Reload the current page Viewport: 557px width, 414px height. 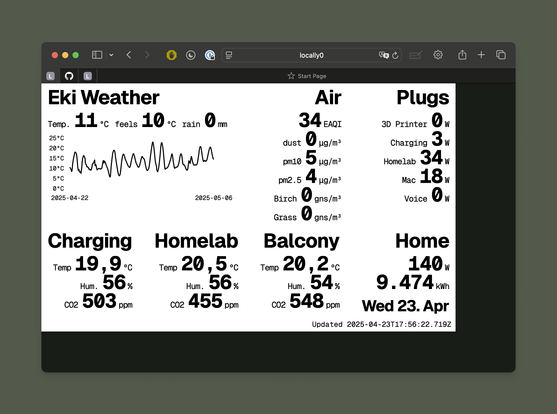(x=395, y=55)
